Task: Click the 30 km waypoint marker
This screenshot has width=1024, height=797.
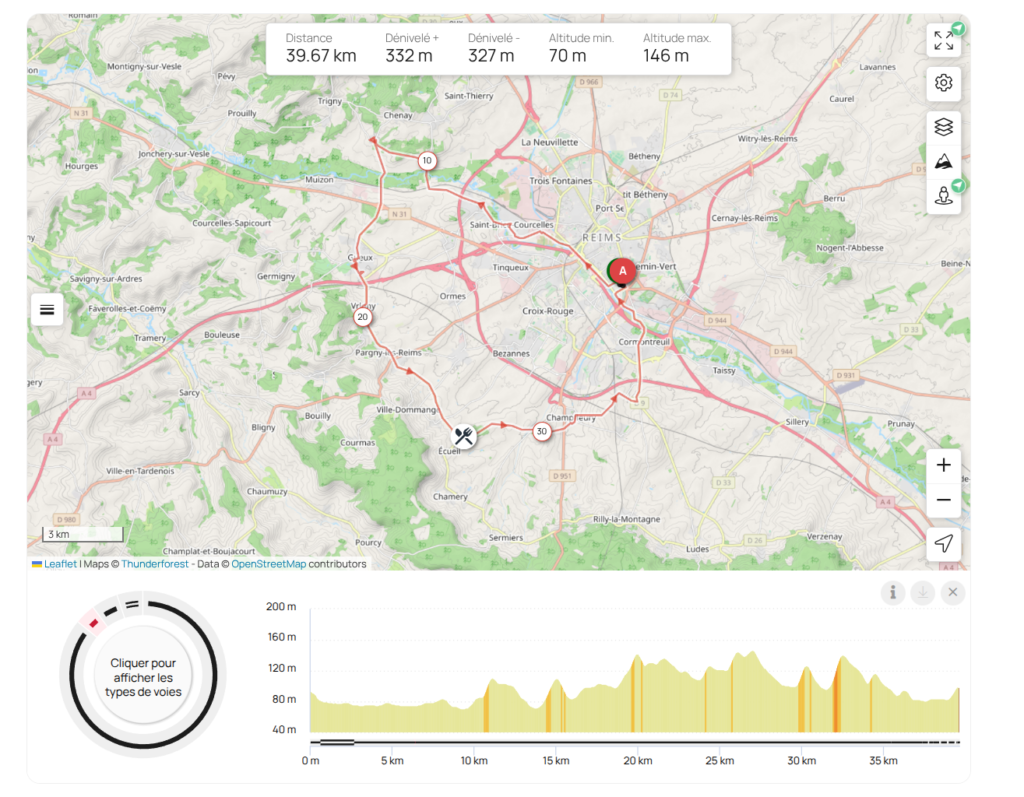Action: (541, 432)
